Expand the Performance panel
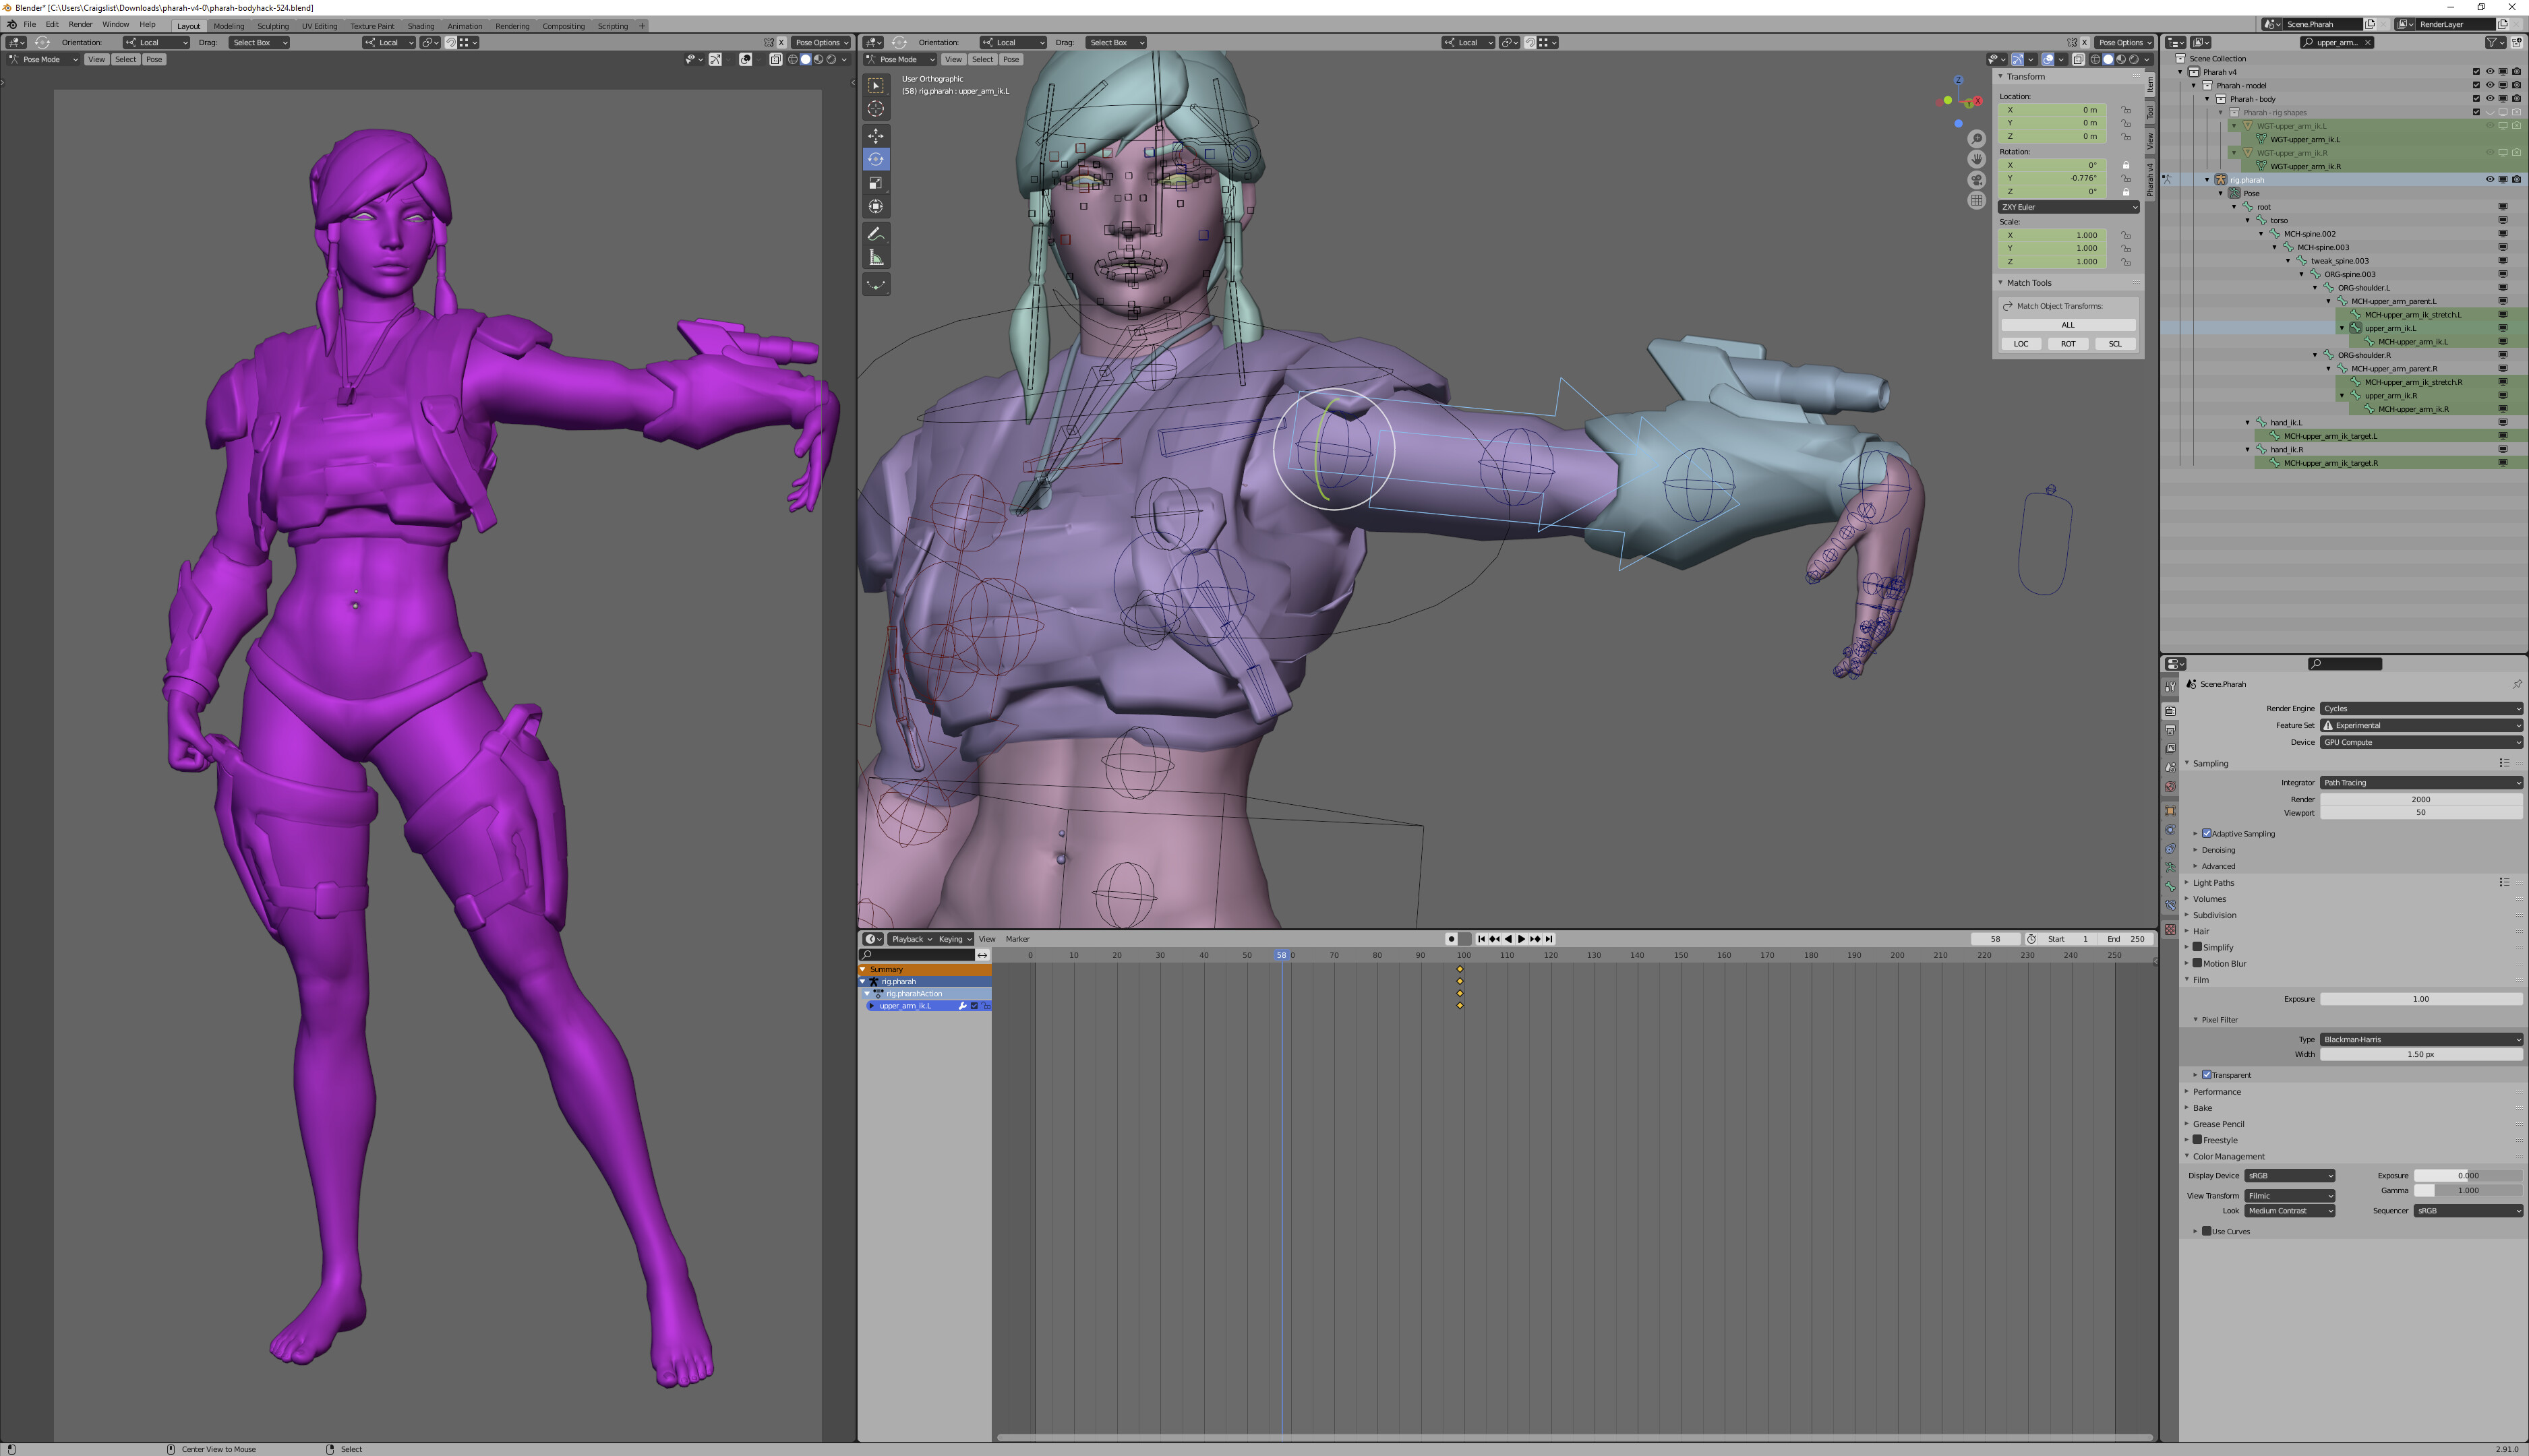This screenshot has width=2529, height=1456. coord(2217,1092)
